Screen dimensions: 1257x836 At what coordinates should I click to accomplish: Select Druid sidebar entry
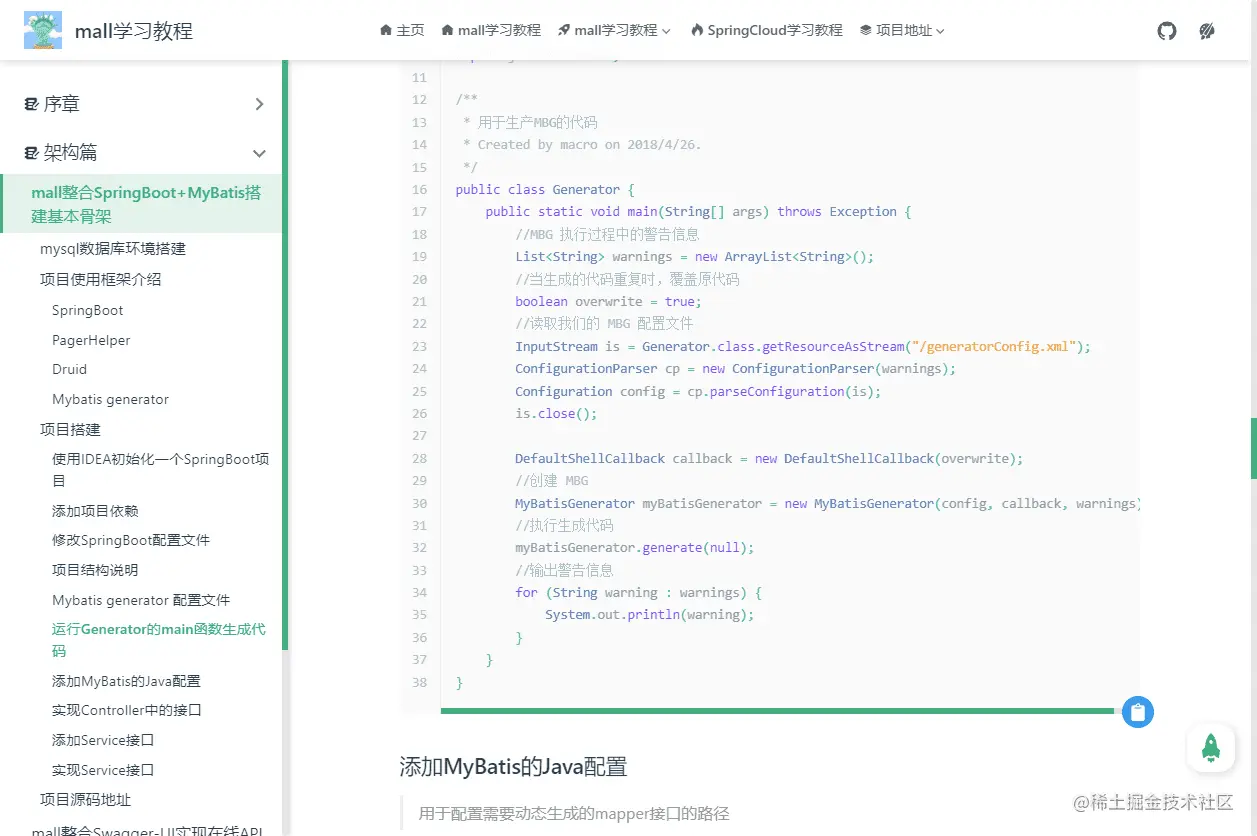69,369
